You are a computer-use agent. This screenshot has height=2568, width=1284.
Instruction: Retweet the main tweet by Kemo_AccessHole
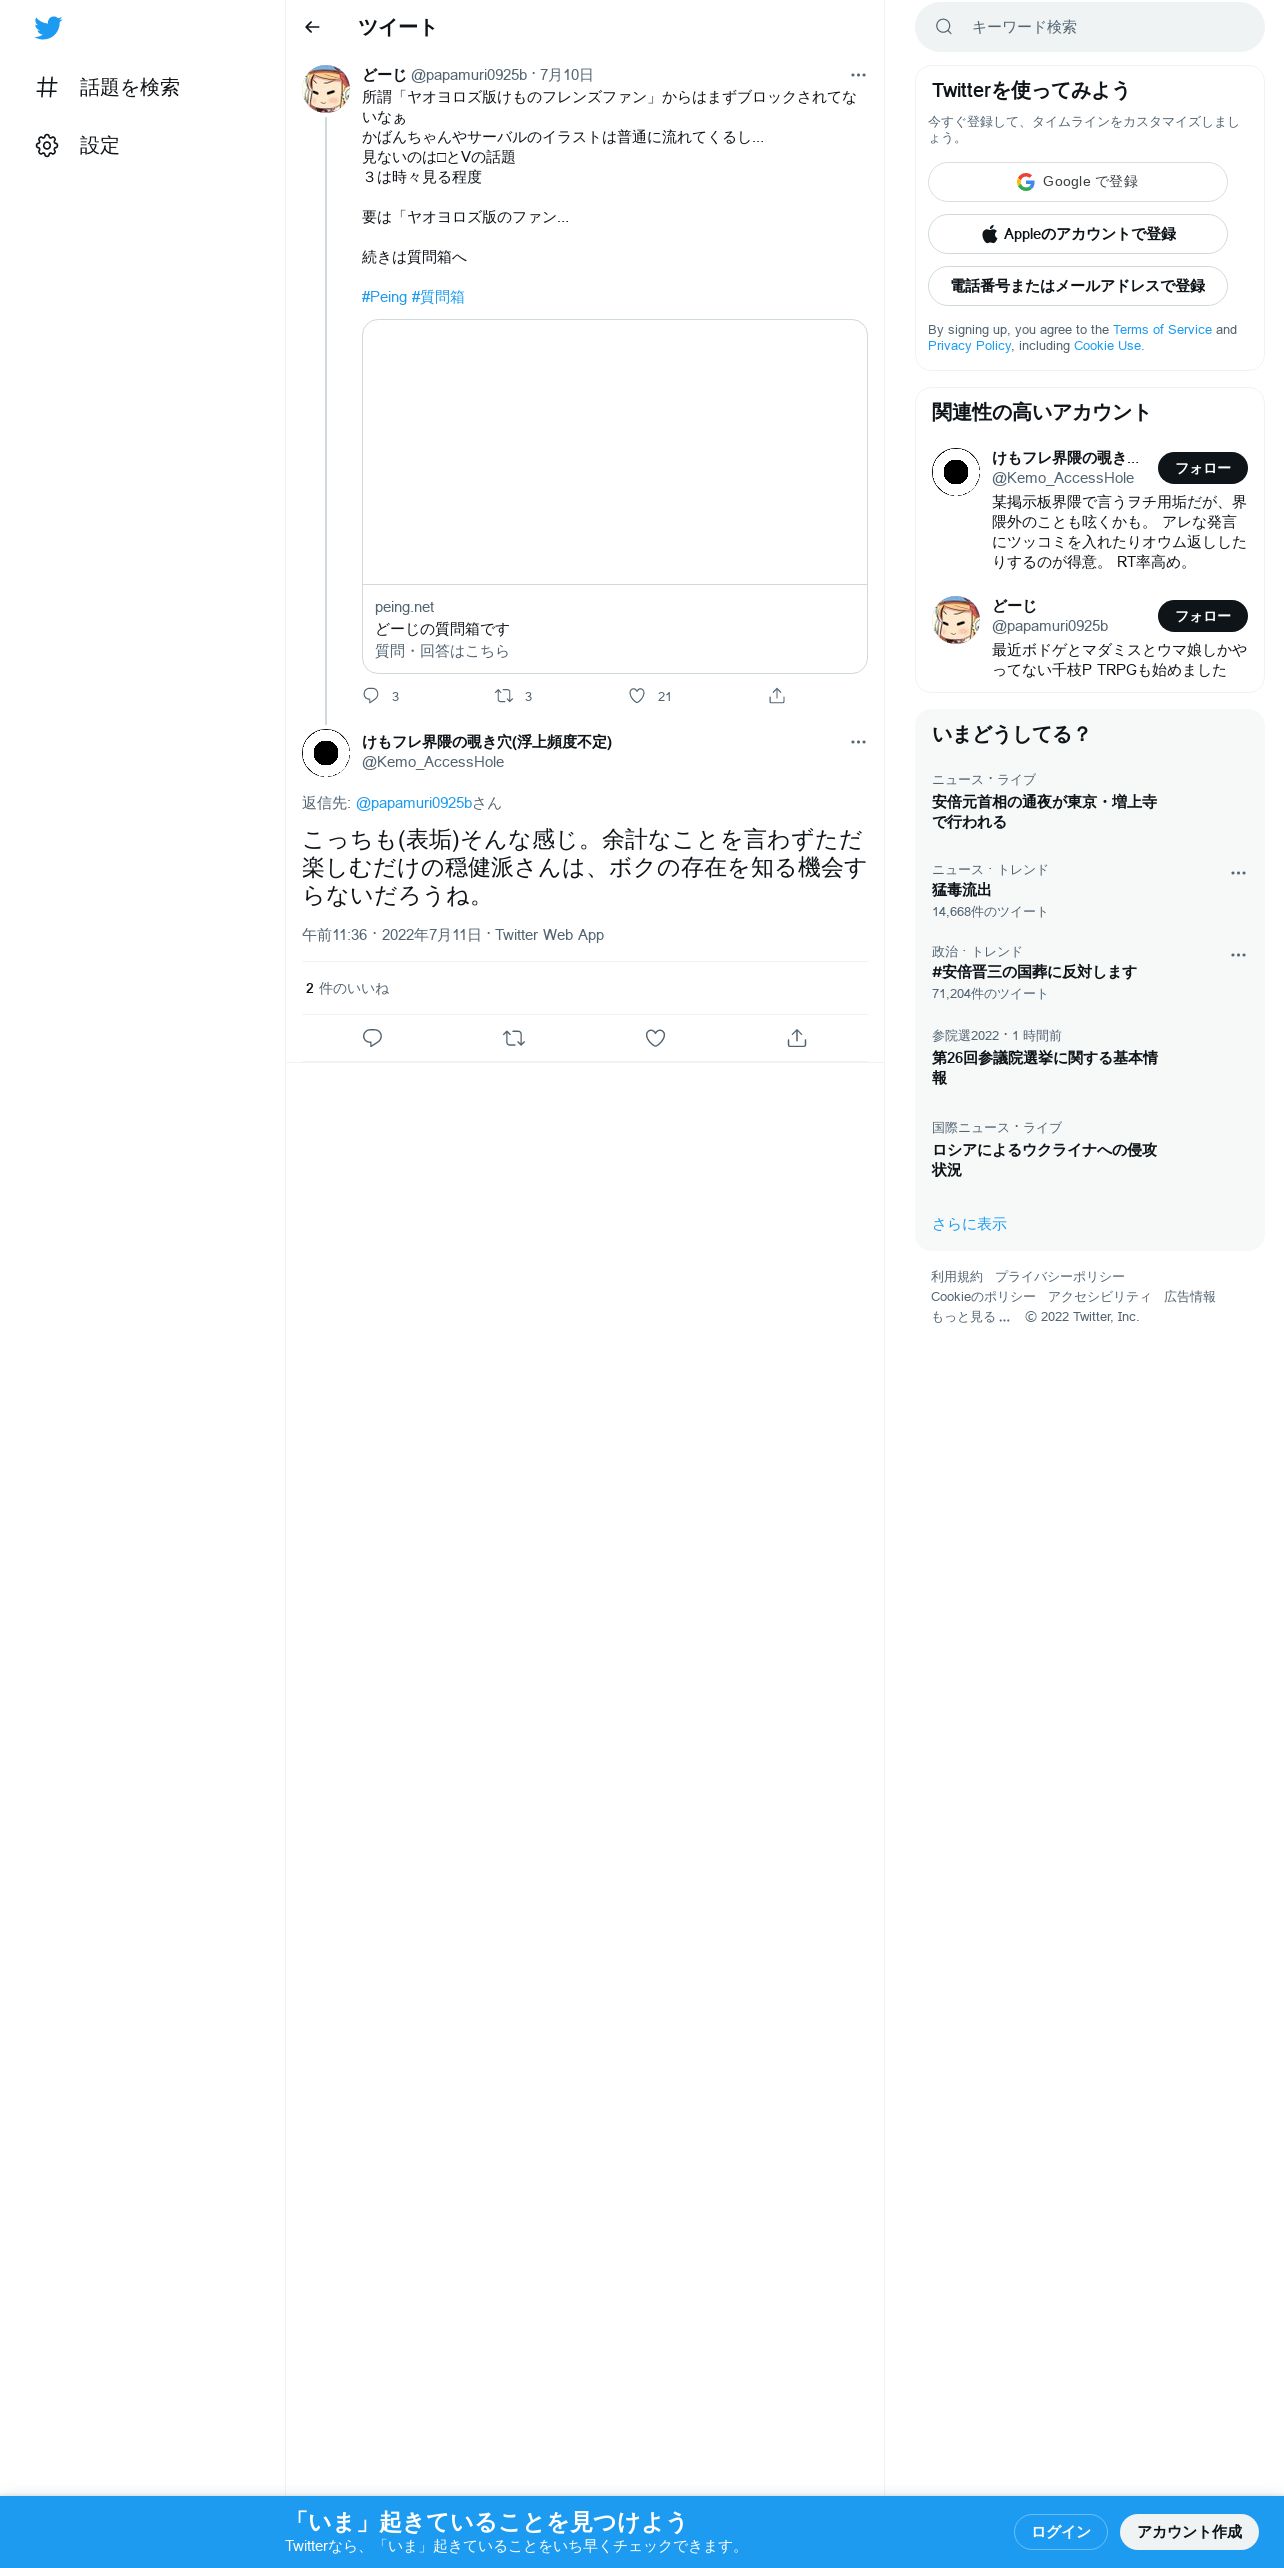514,1038
